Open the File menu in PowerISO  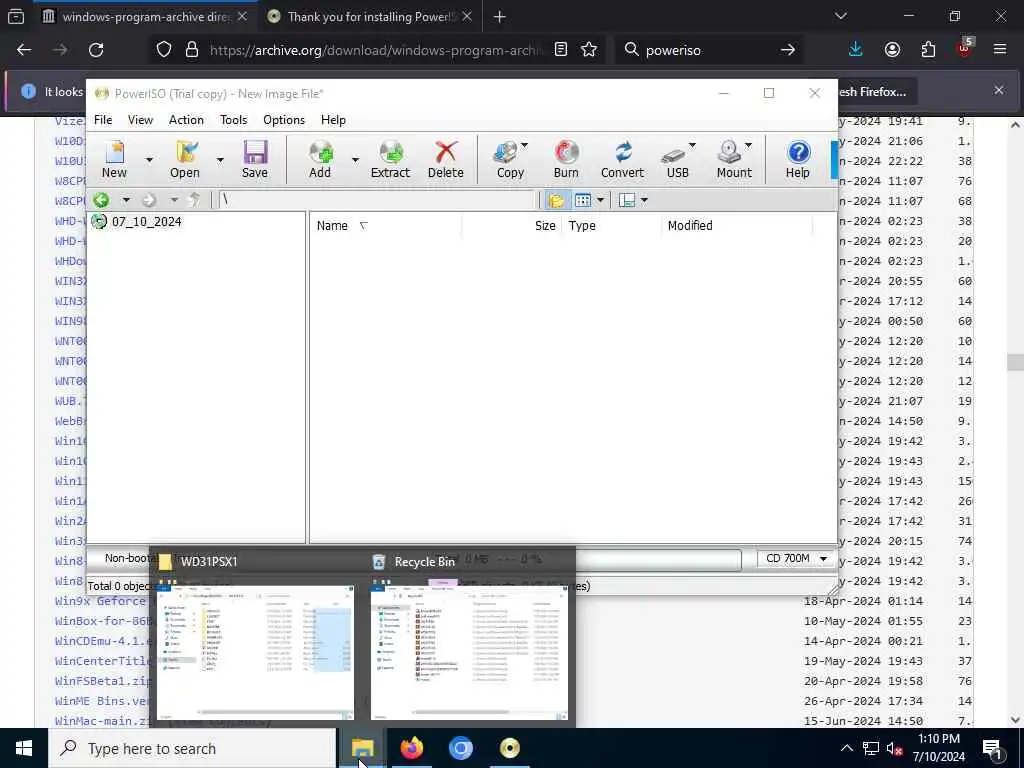(x=103, y=120)
